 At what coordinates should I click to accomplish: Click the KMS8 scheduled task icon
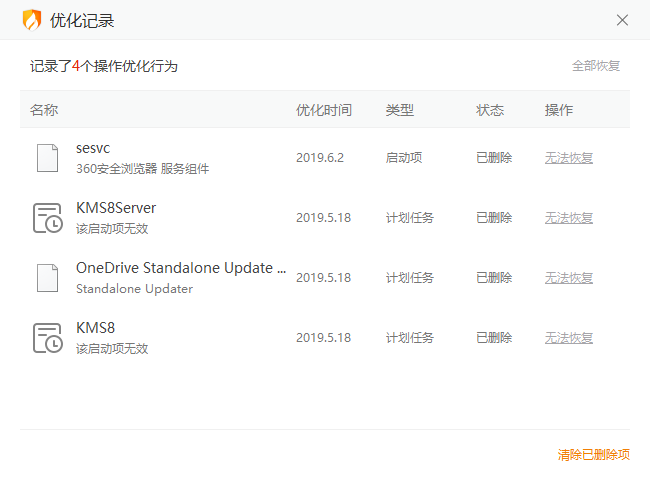point(48,338)
